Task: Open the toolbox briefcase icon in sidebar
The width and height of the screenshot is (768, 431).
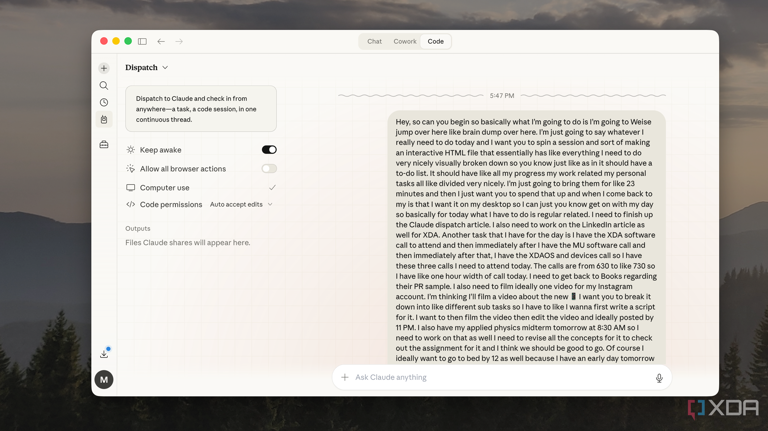Action: coord(104,144)
